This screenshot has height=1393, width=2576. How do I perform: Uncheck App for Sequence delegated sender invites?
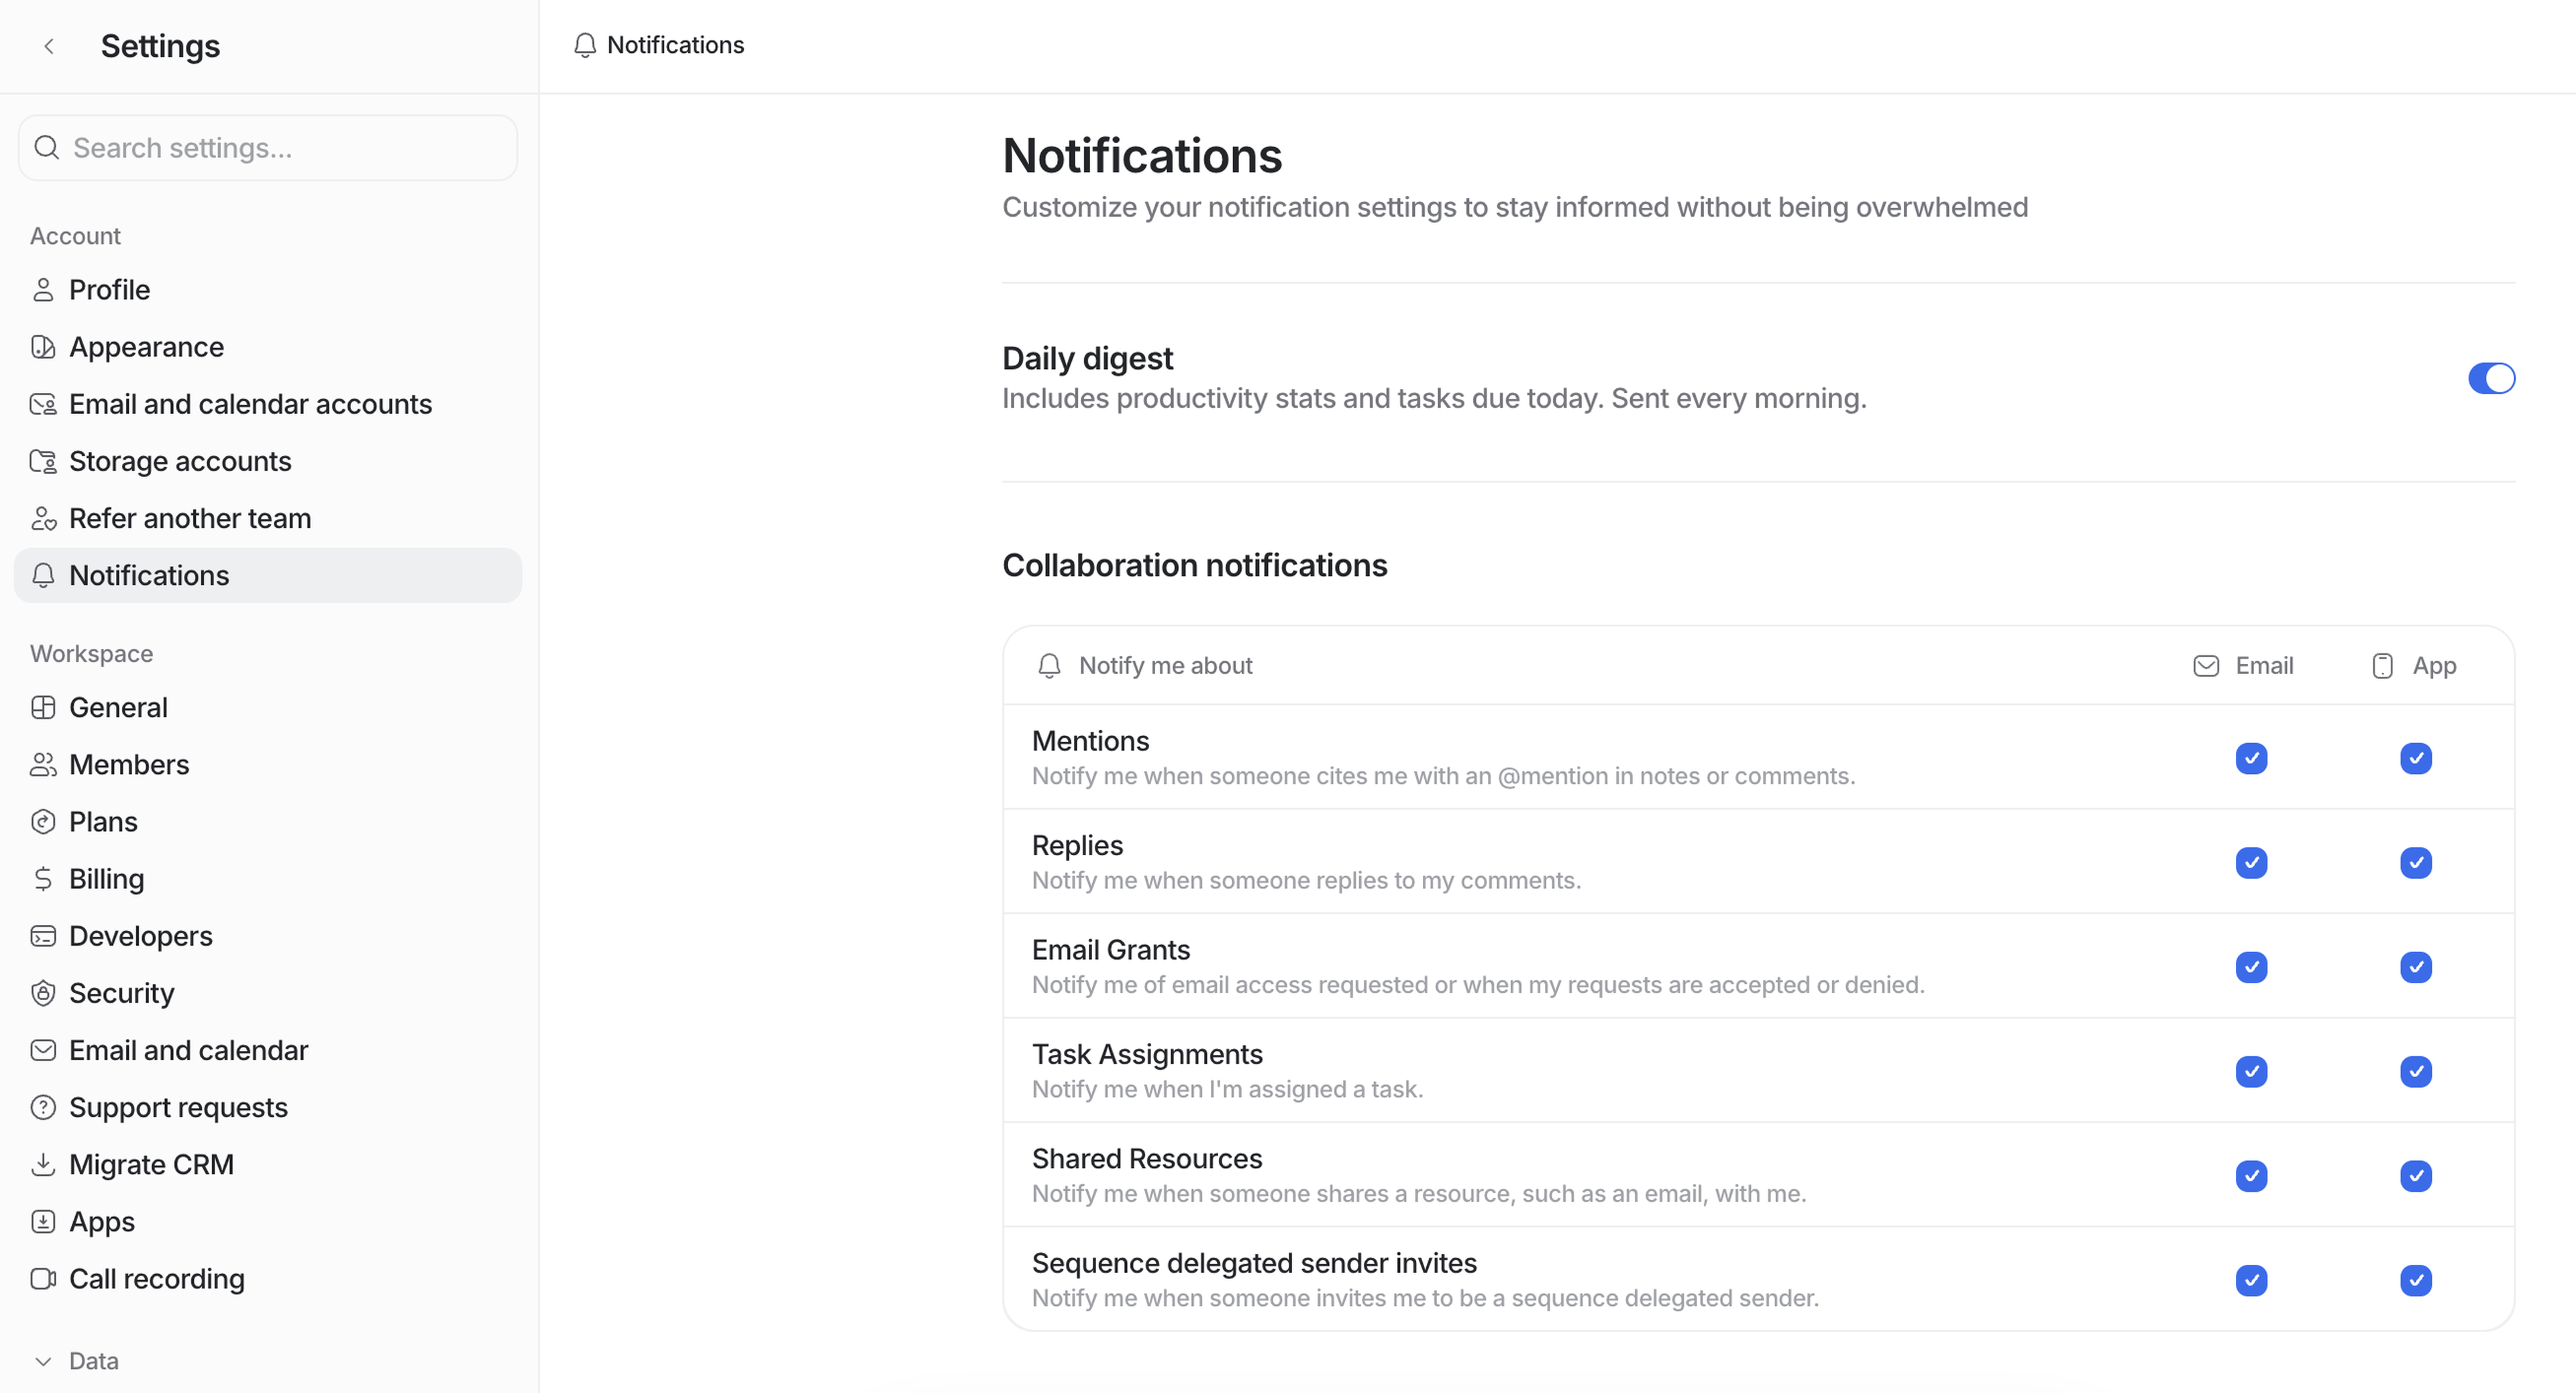pyautogui.click(x=2415, y=1280)
